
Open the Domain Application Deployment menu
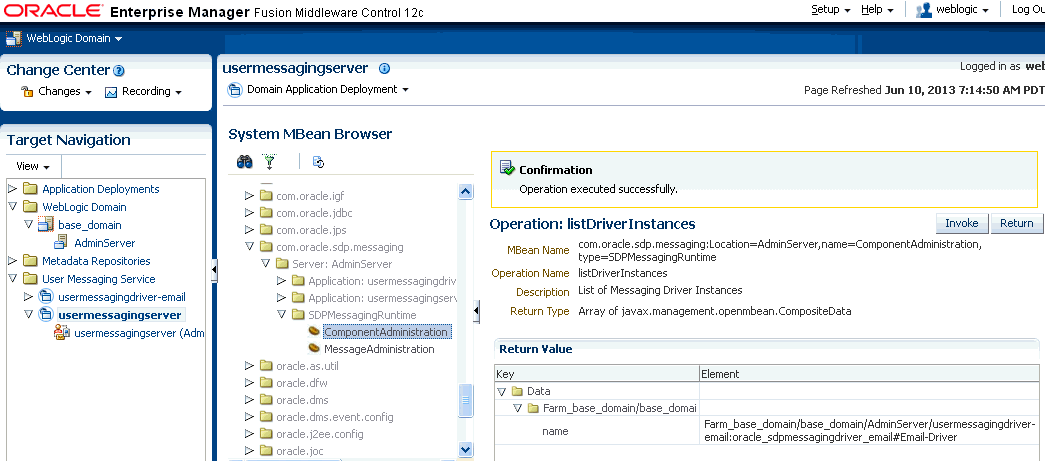pyautogui.click(x=328, y=89)
